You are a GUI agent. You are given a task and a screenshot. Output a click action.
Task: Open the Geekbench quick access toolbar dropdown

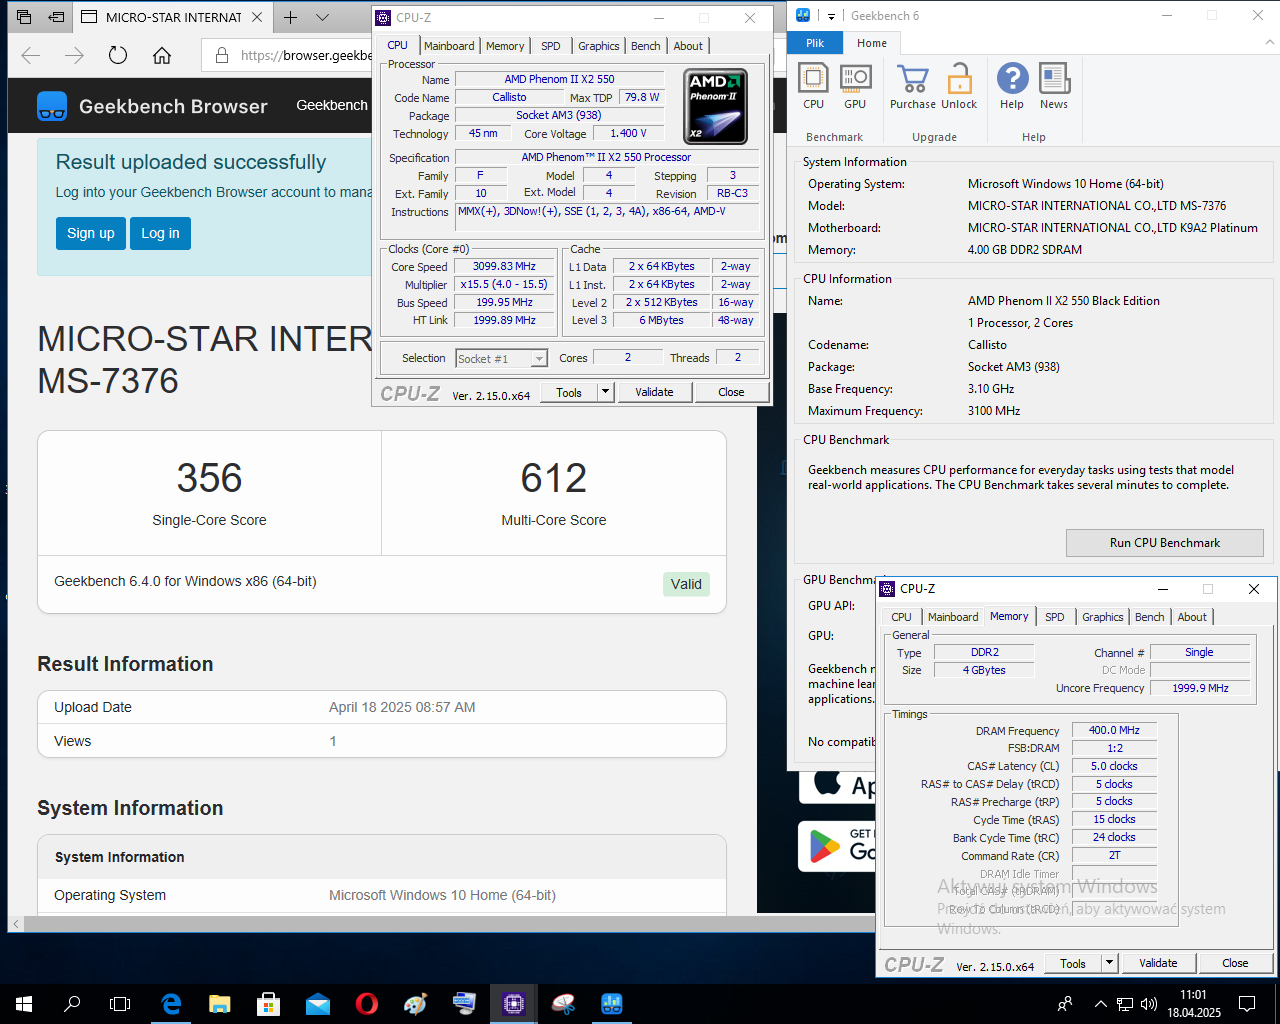click(831, 16)
